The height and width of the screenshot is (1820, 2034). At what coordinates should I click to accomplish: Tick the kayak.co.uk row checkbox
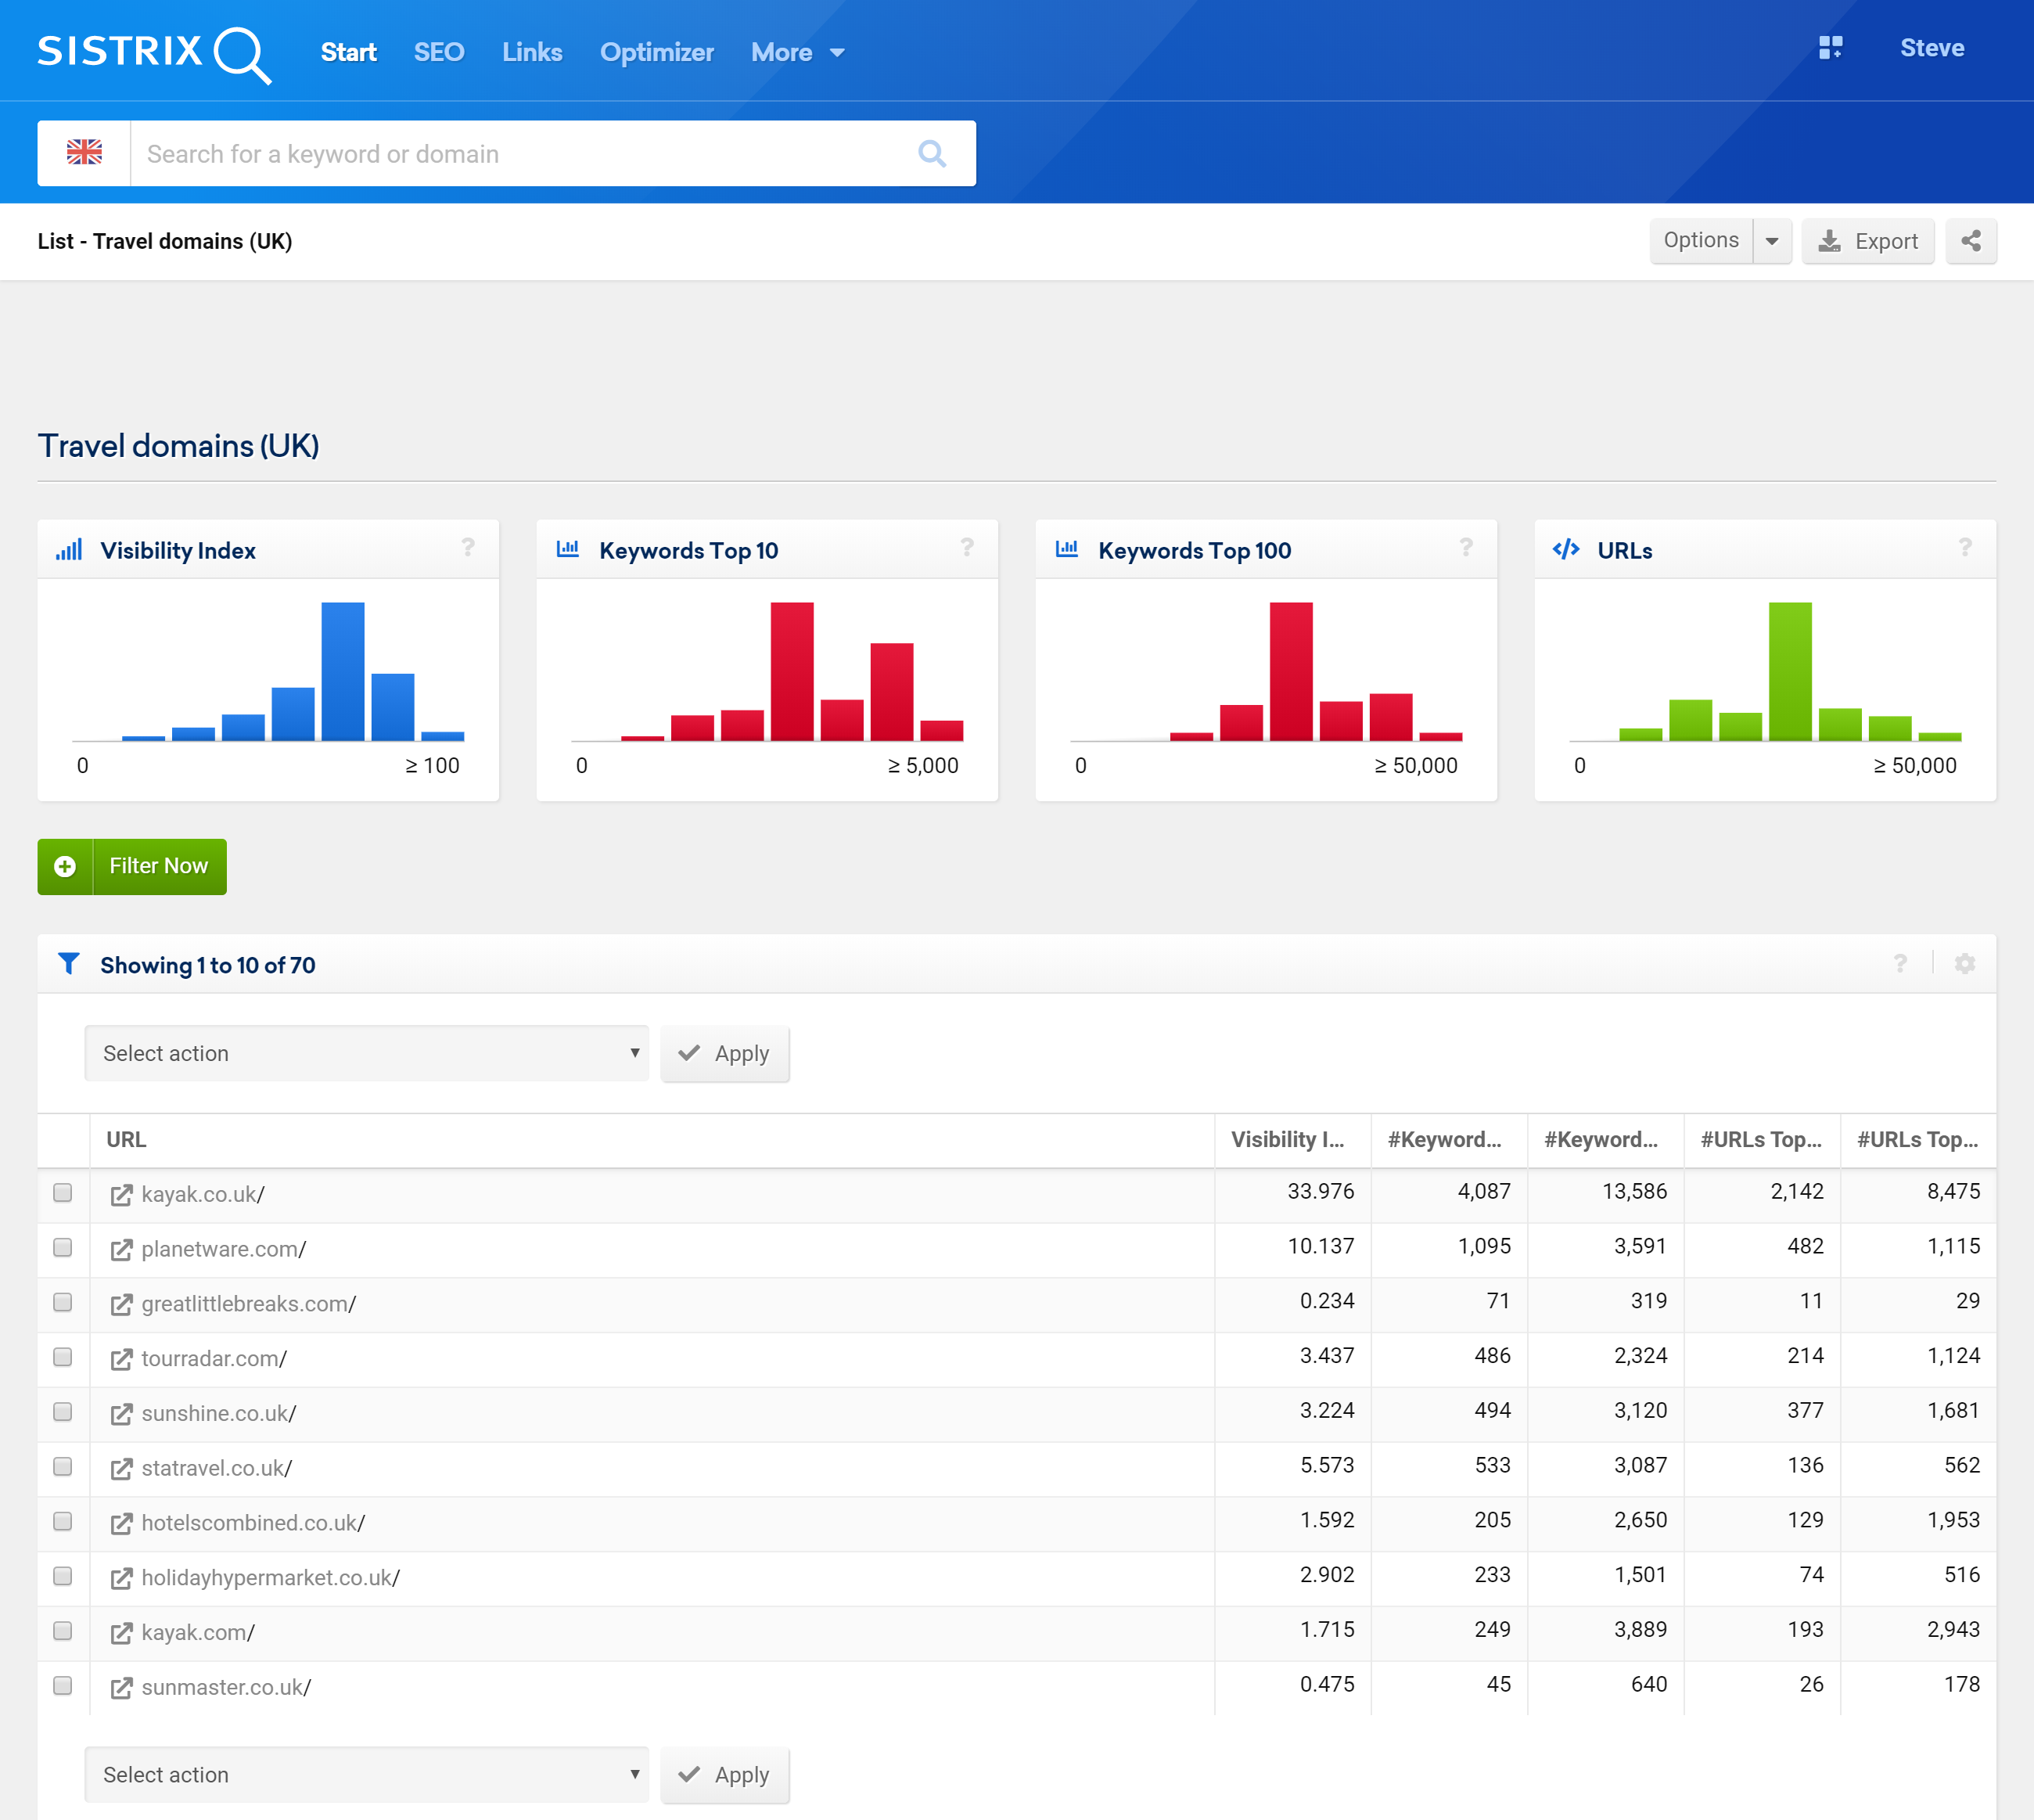(63, 1192)
